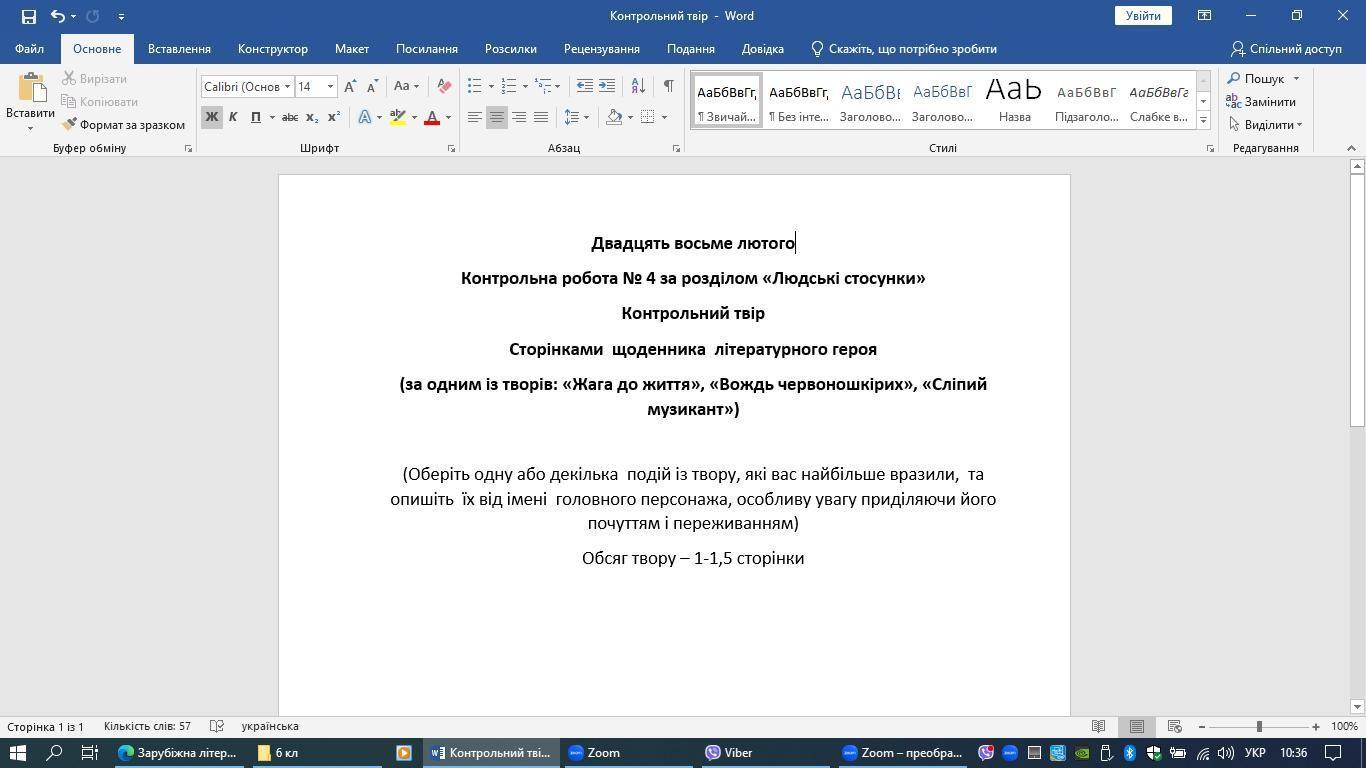
Task: Toggle numbered list
Action: (508, 87)
